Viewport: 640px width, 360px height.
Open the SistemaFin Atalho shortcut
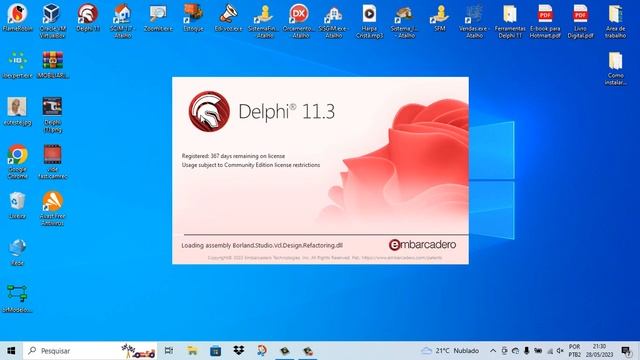click(x=264, y=20)
